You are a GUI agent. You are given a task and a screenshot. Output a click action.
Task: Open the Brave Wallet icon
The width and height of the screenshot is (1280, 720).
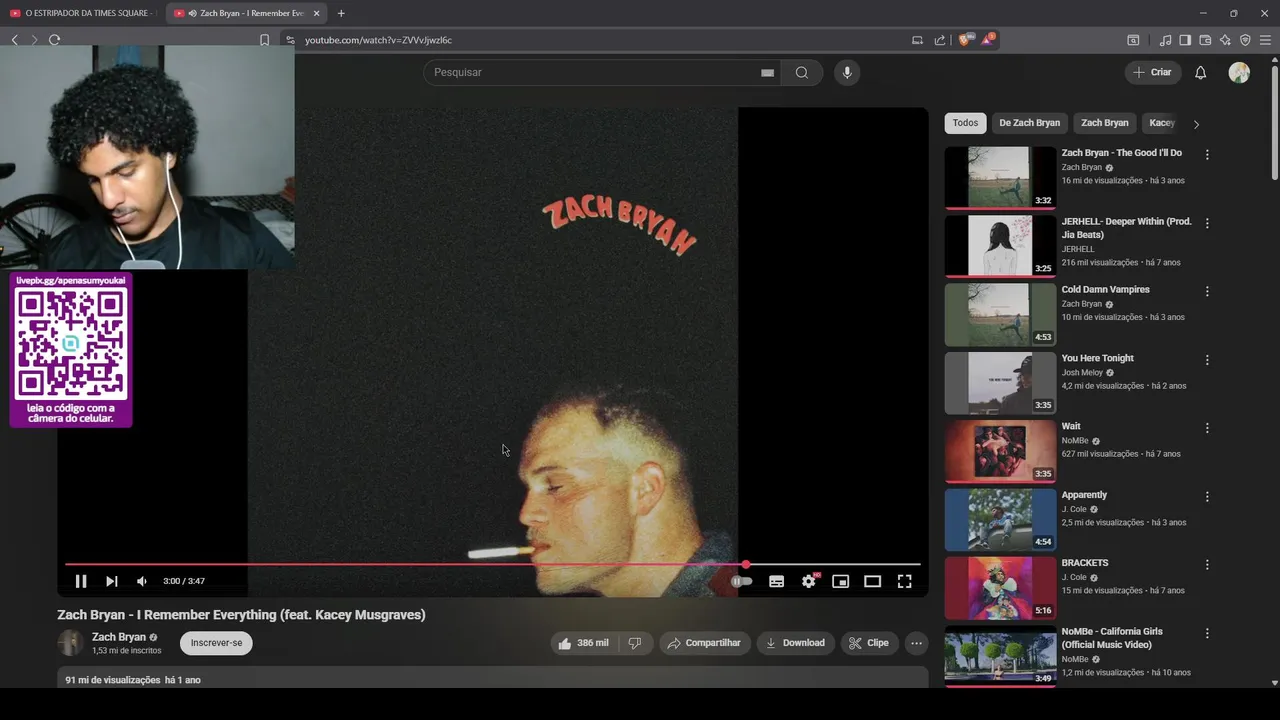pyautogui.click(x=1205, y=40)
